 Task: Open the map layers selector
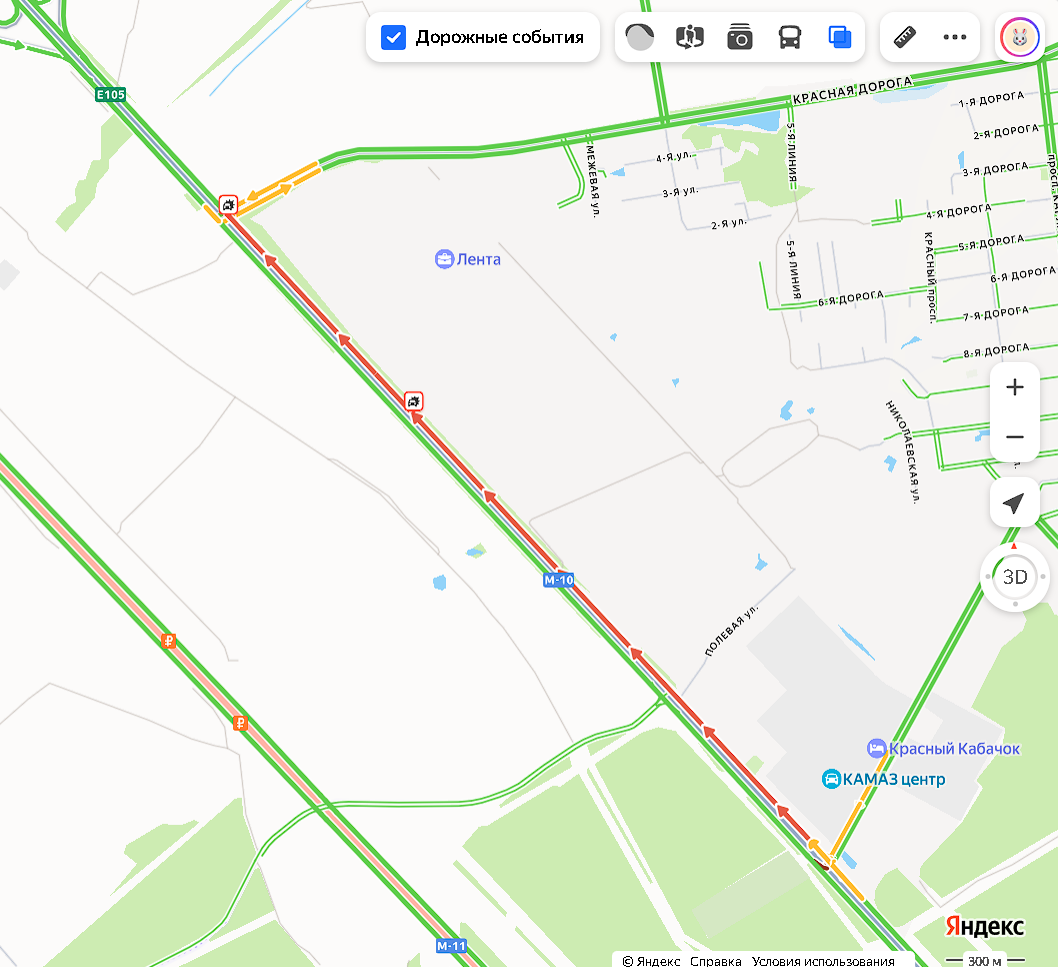tap(839, 37)
